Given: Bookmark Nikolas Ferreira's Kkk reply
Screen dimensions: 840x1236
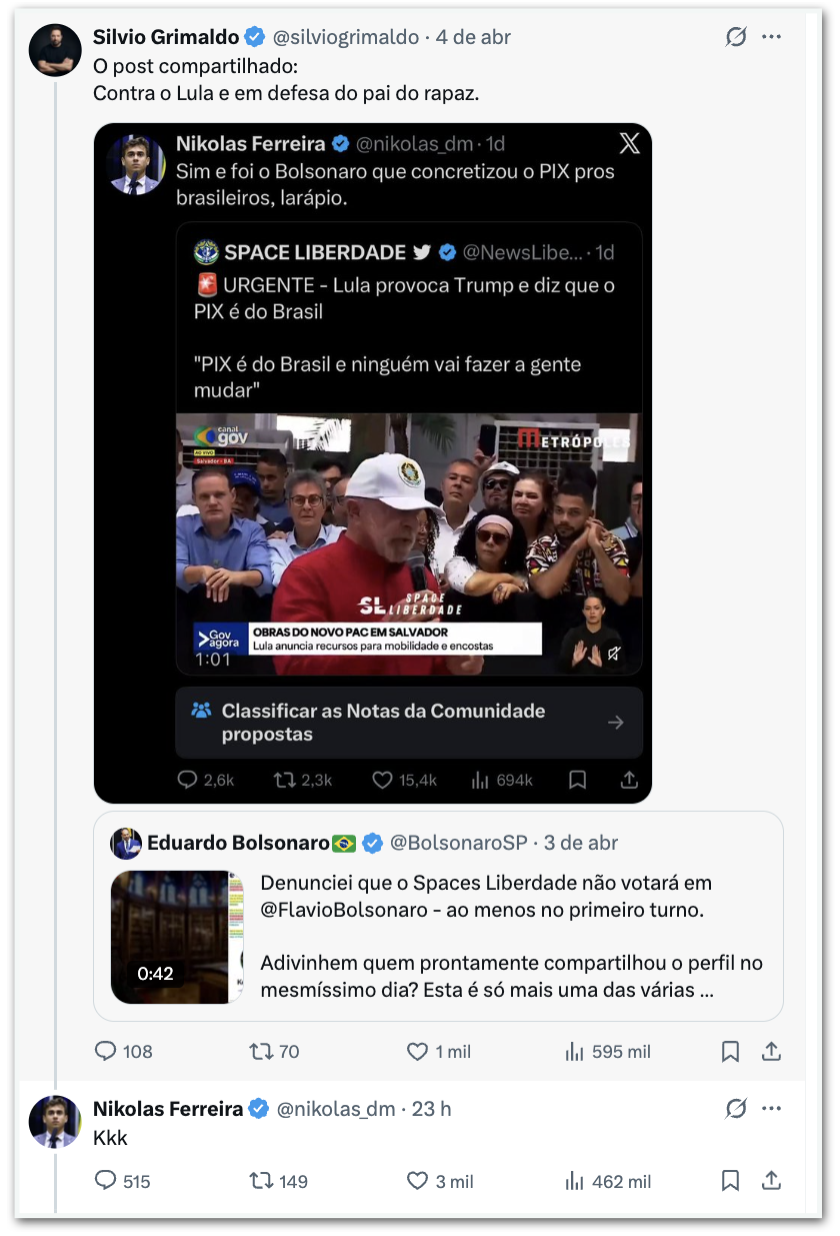Looking at the screenshot, I should (731, 1181).
